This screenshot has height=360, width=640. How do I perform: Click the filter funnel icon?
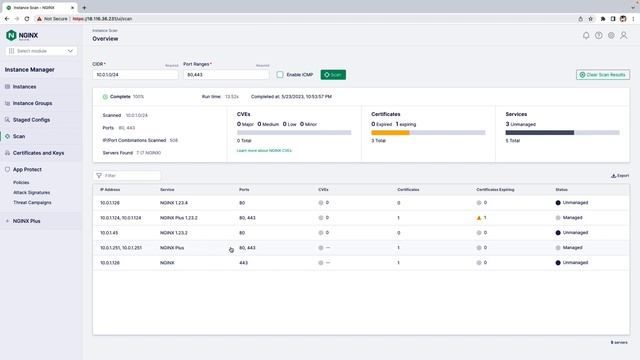tap(99, 176)
